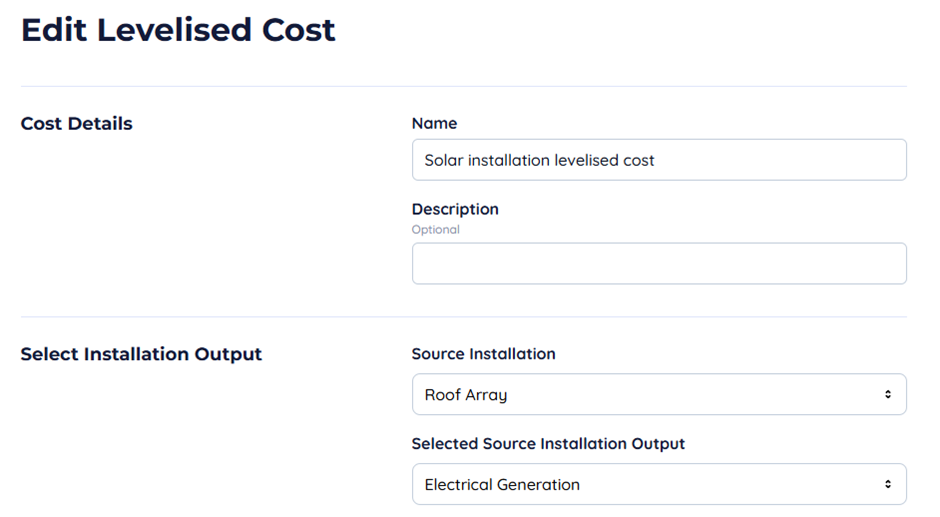Click the empty Description text box
The height and width of the screenshot is (517, 940).
point(659,264)
